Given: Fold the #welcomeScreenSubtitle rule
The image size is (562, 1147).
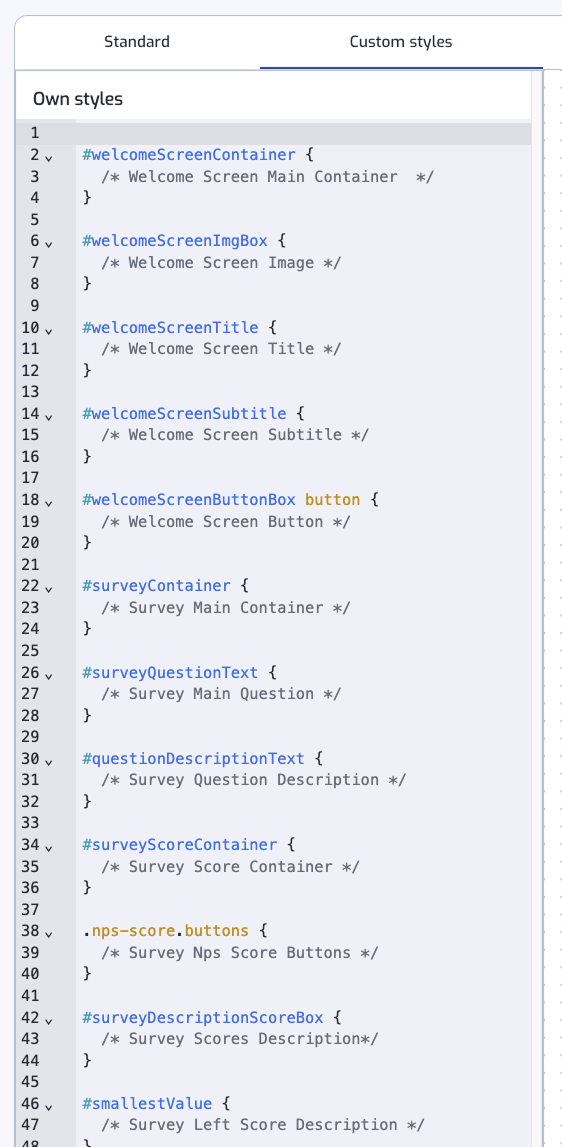Looking at the screenshot, I should coord(49,415).
